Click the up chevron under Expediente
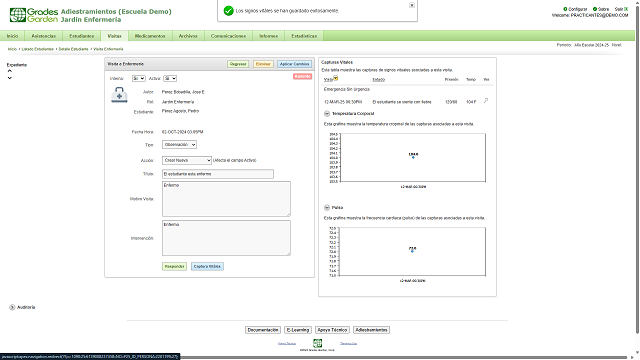 (10, 71)
